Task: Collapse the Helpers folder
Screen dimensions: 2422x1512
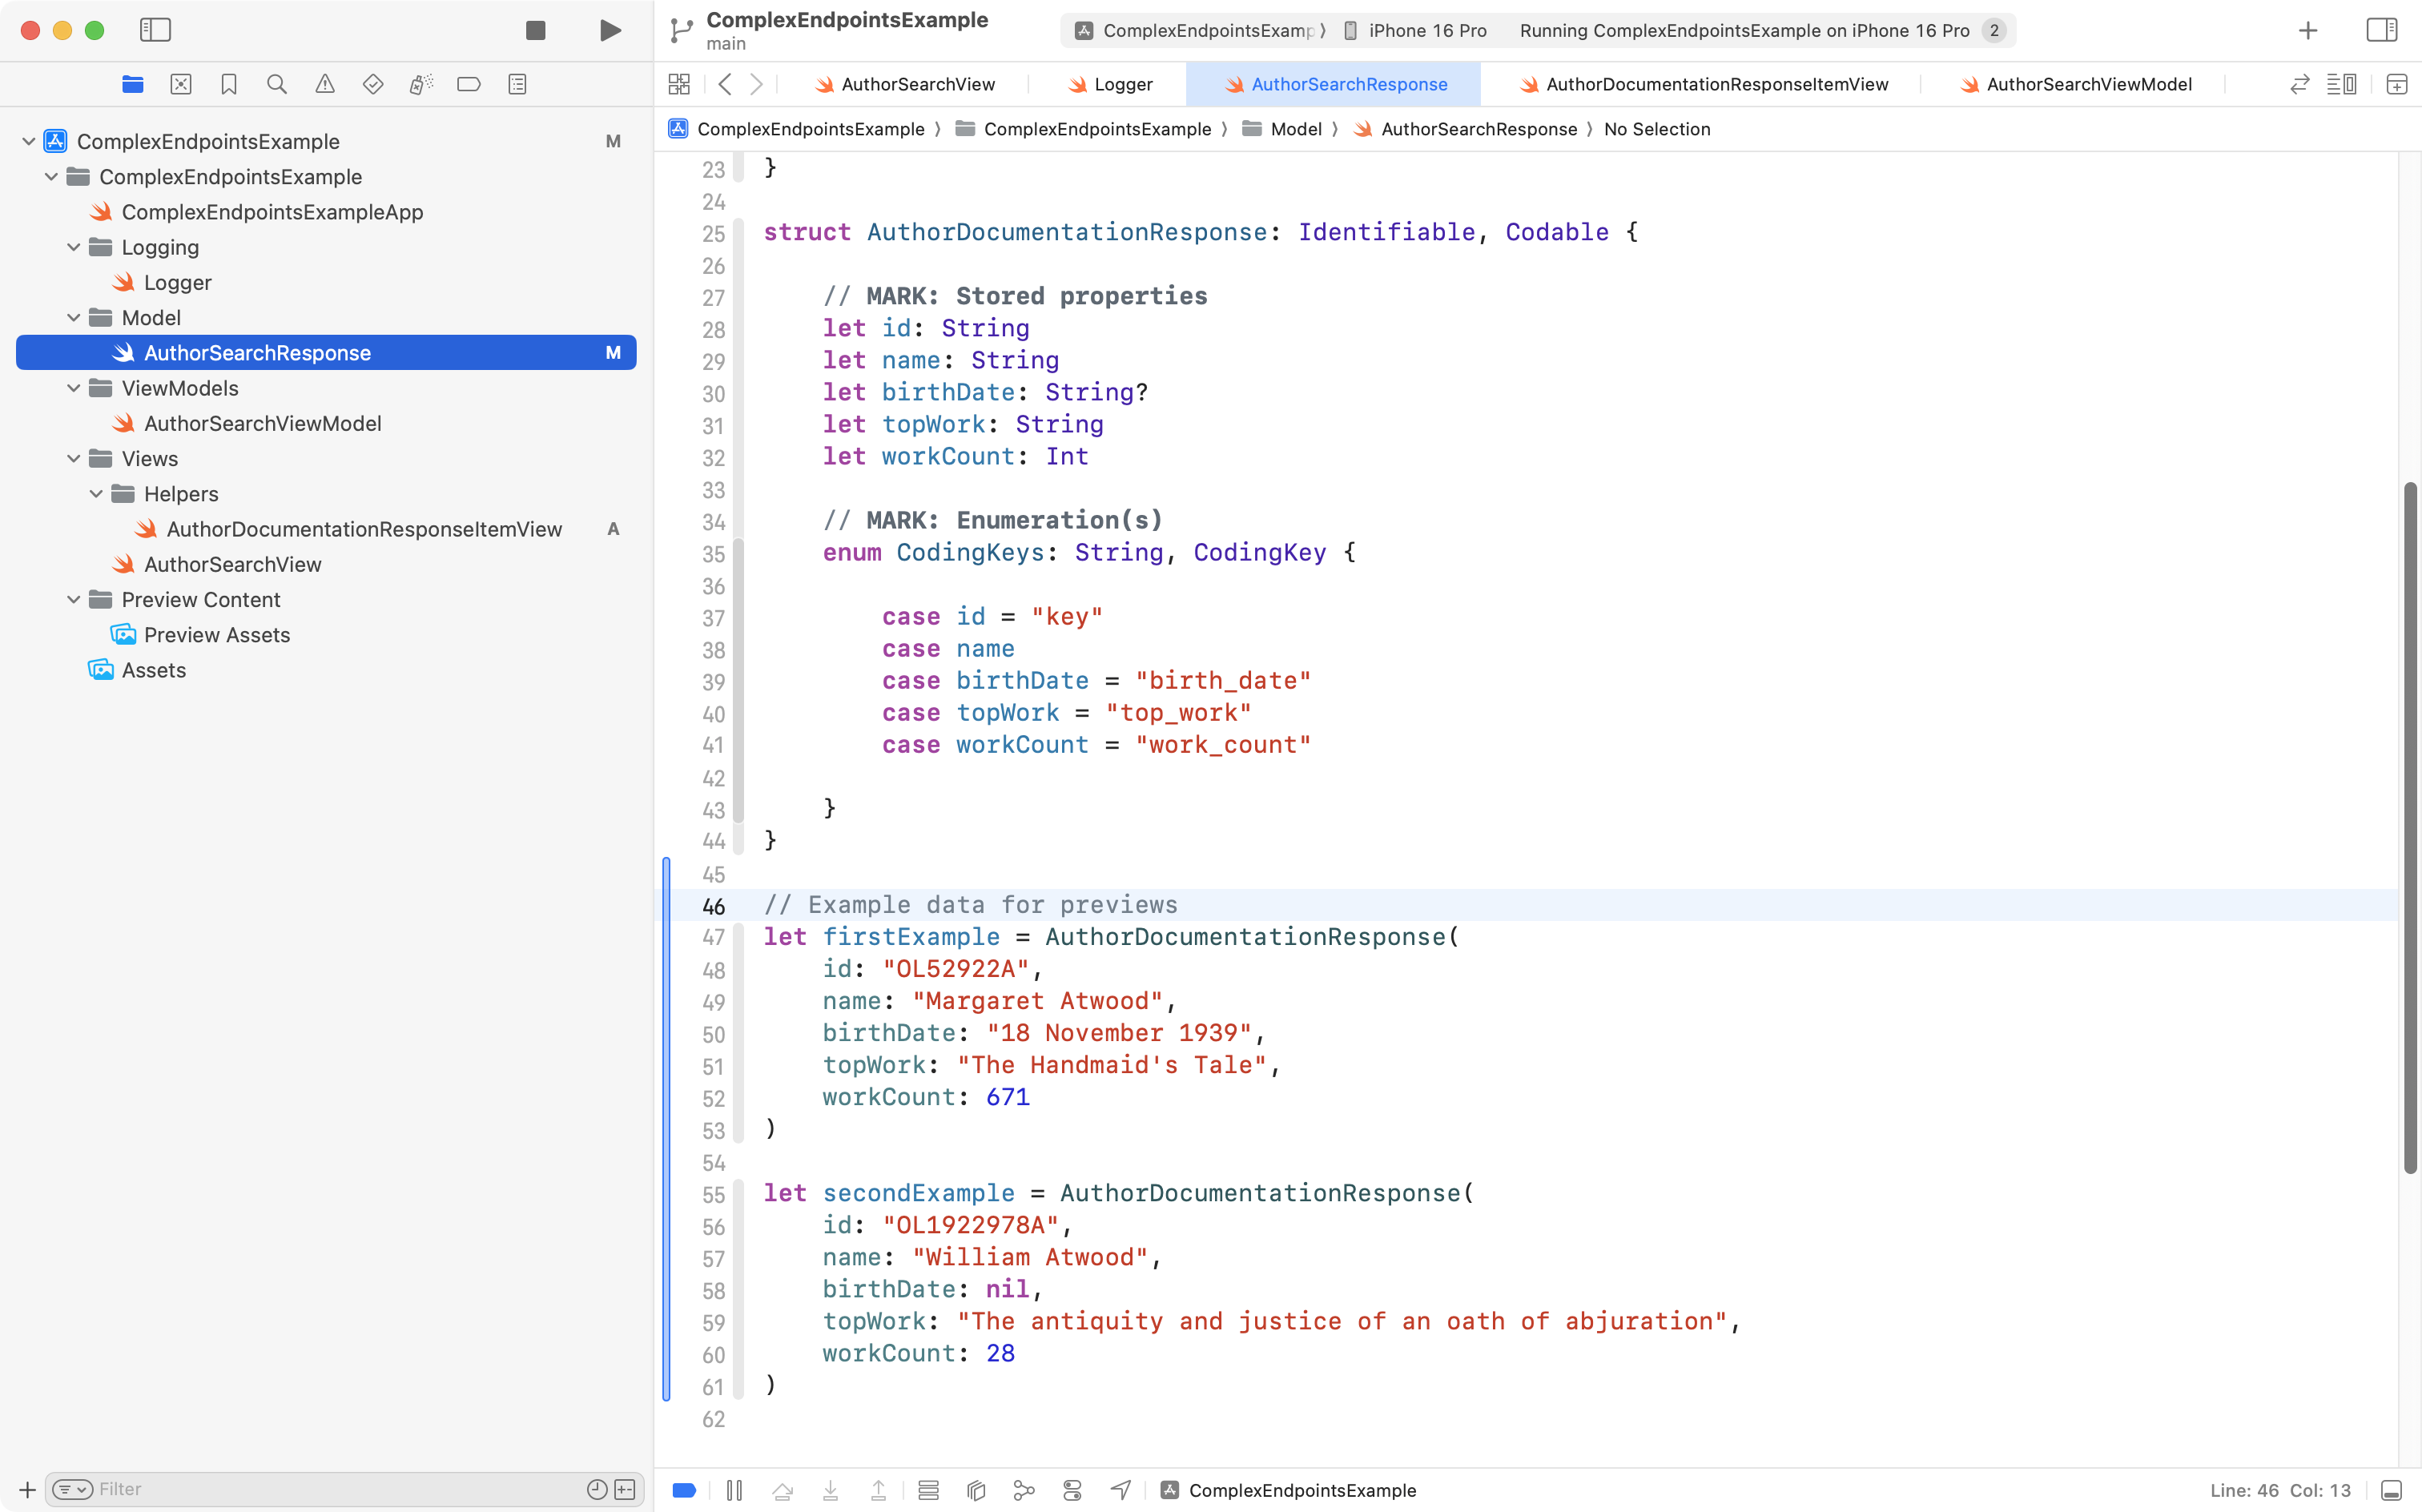Action: coord(96,494)
